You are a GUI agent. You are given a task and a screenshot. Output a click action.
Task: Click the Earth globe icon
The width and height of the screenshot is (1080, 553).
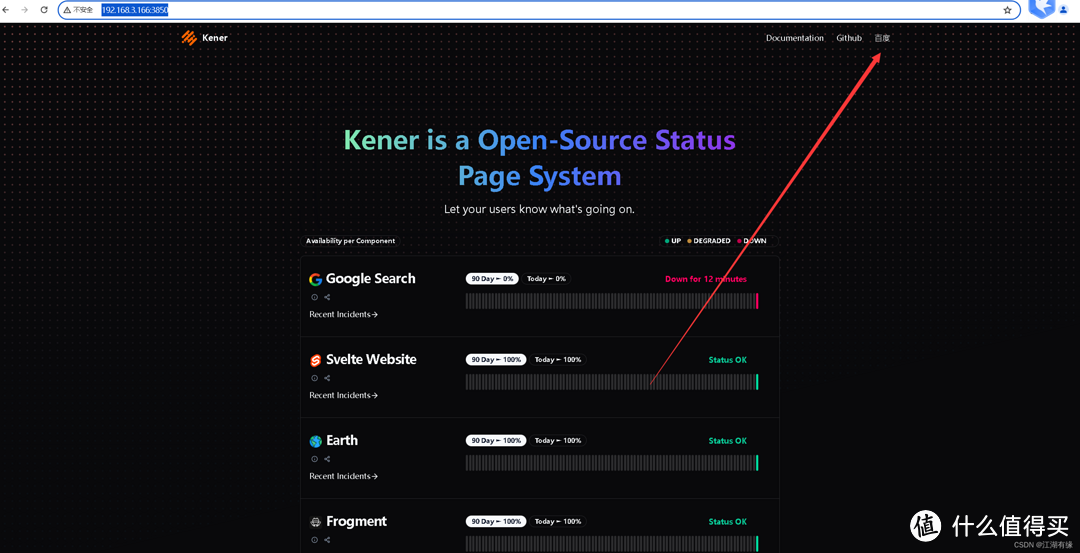coord(315,441)
